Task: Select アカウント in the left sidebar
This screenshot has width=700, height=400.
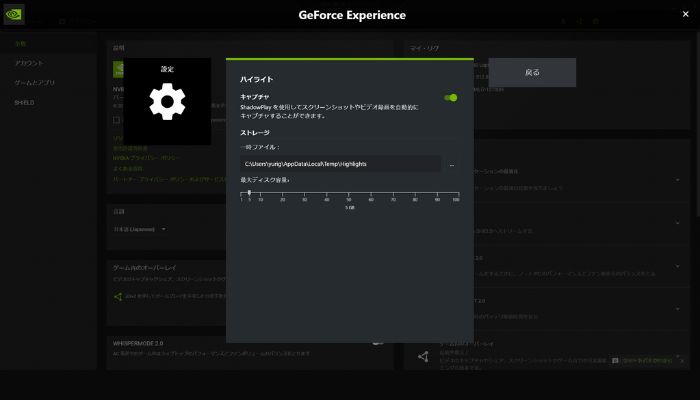Action: pyautogui.click(x=29, y=63)
